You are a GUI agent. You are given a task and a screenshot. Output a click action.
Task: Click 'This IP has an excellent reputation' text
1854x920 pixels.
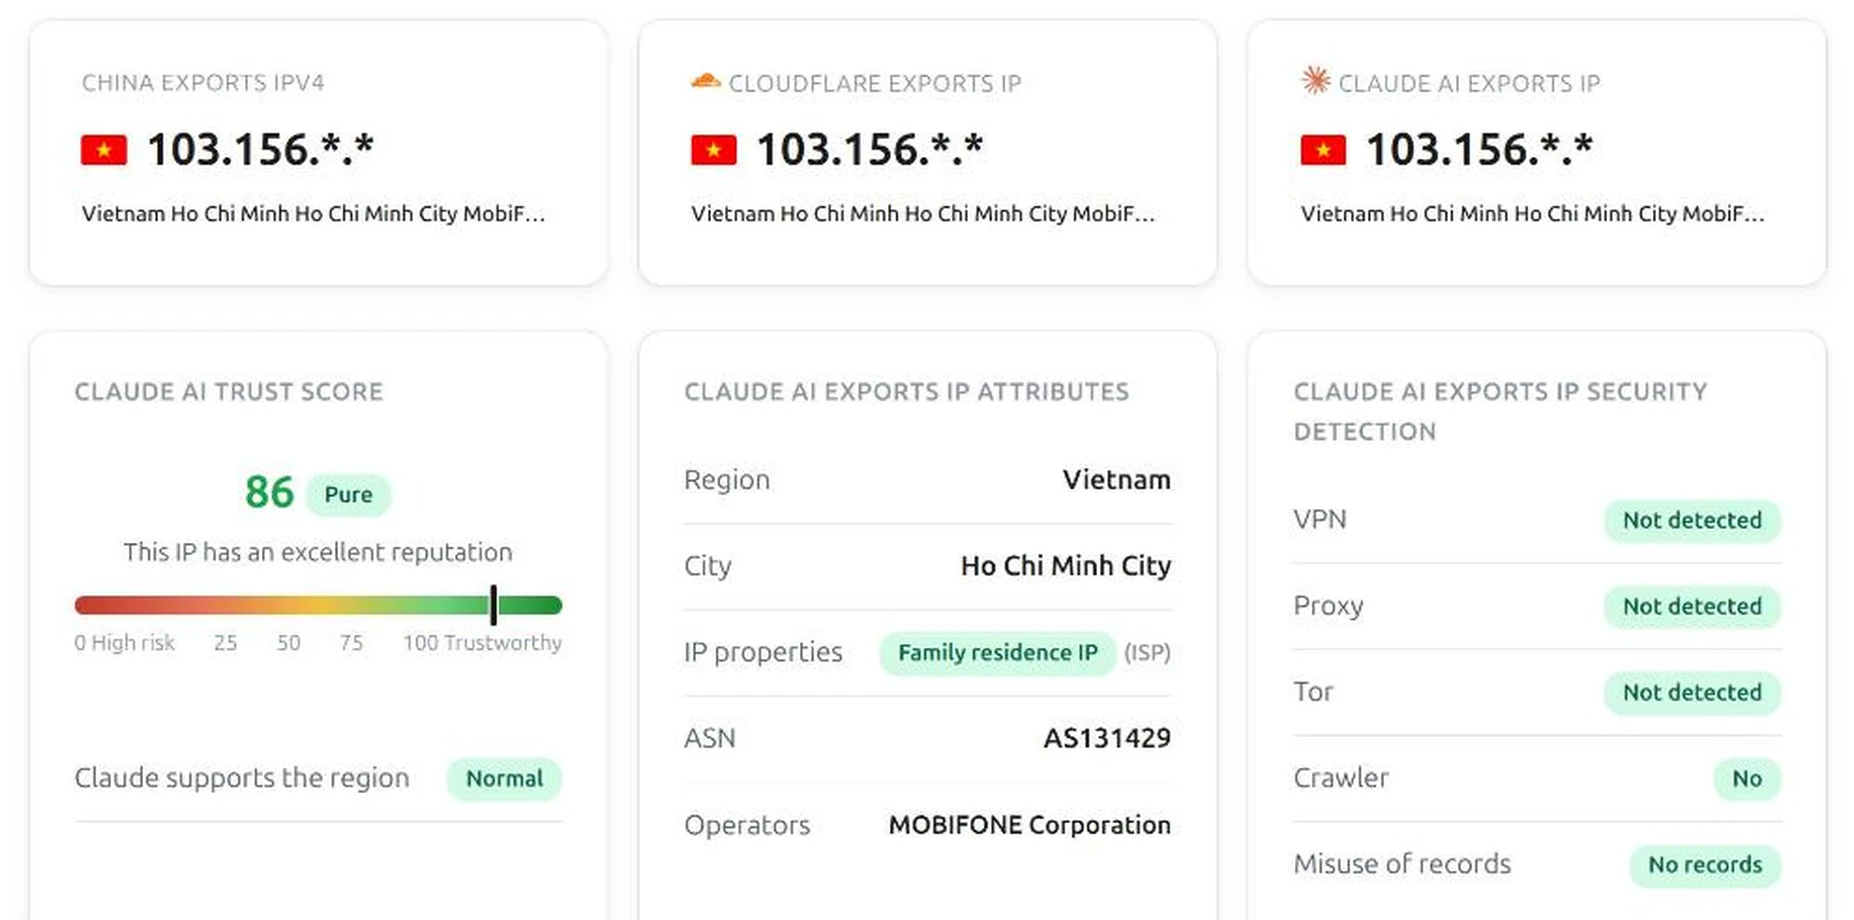[318, 552]
